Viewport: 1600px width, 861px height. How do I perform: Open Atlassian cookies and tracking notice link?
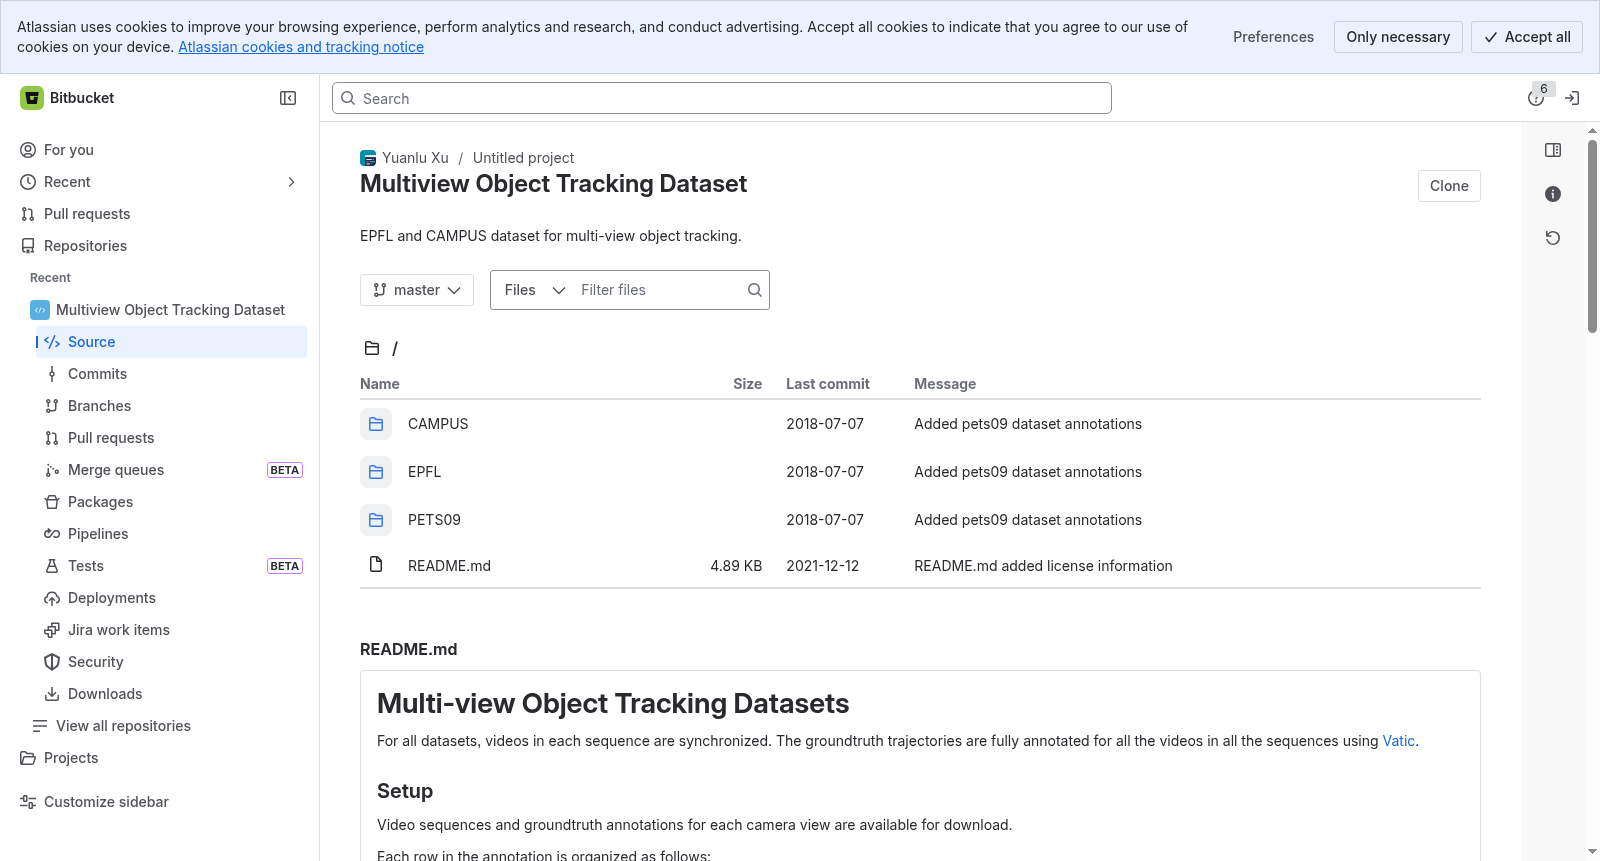[x=301, y=47]
